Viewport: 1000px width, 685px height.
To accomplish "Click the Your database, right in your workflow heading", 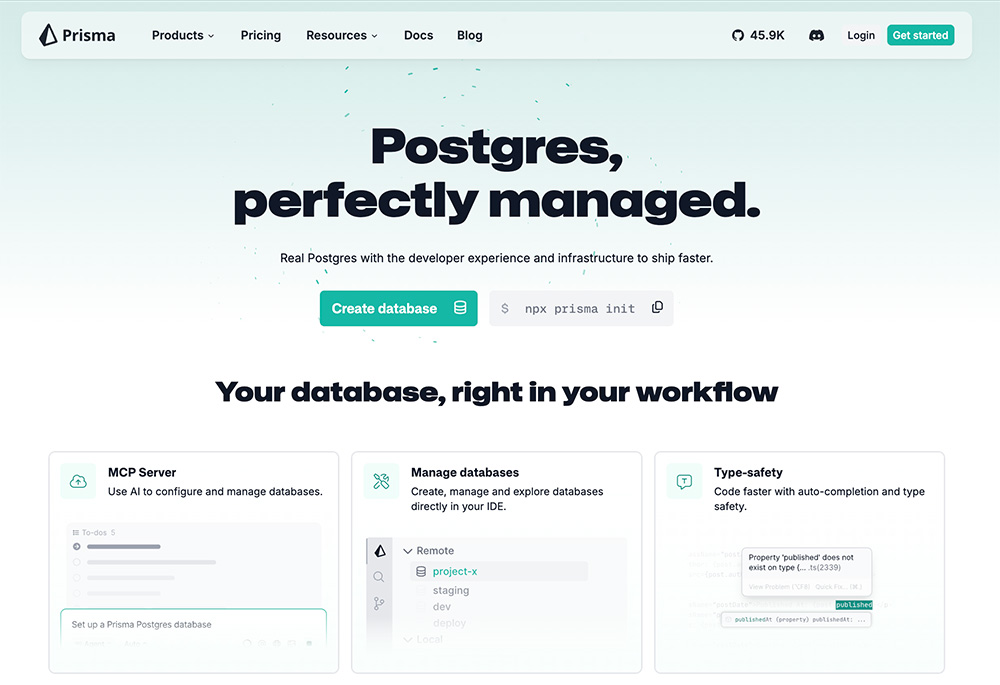I will click(x=496, y=392).
